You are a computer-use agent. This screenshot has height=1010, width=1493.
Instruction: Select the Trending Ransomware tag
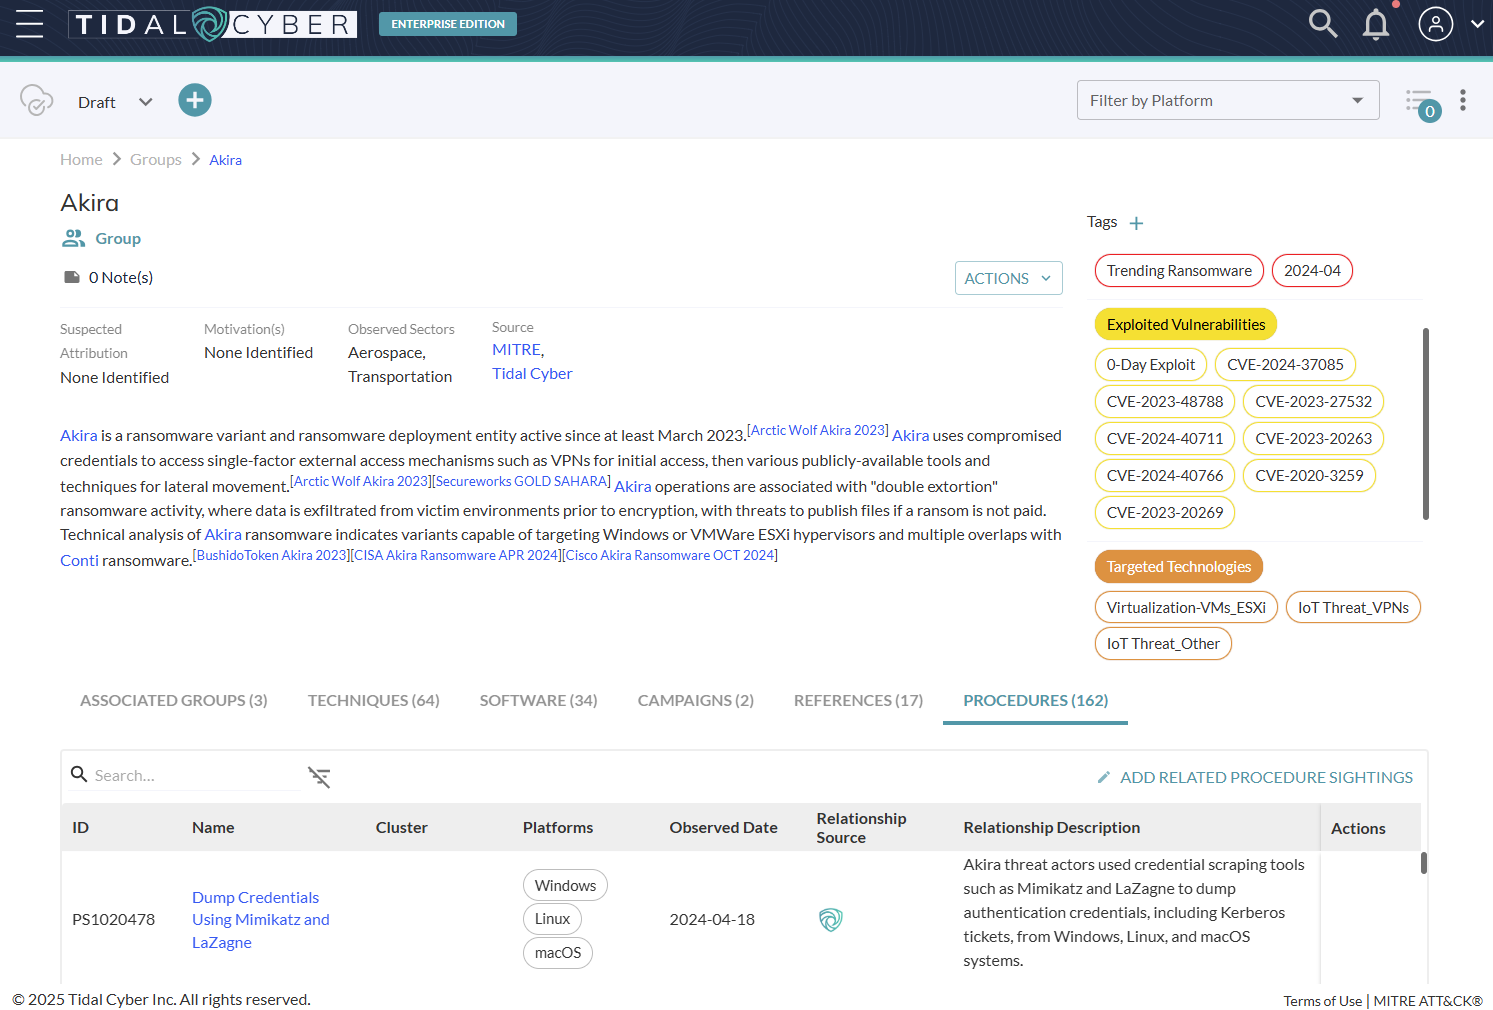click(1179, 271)
